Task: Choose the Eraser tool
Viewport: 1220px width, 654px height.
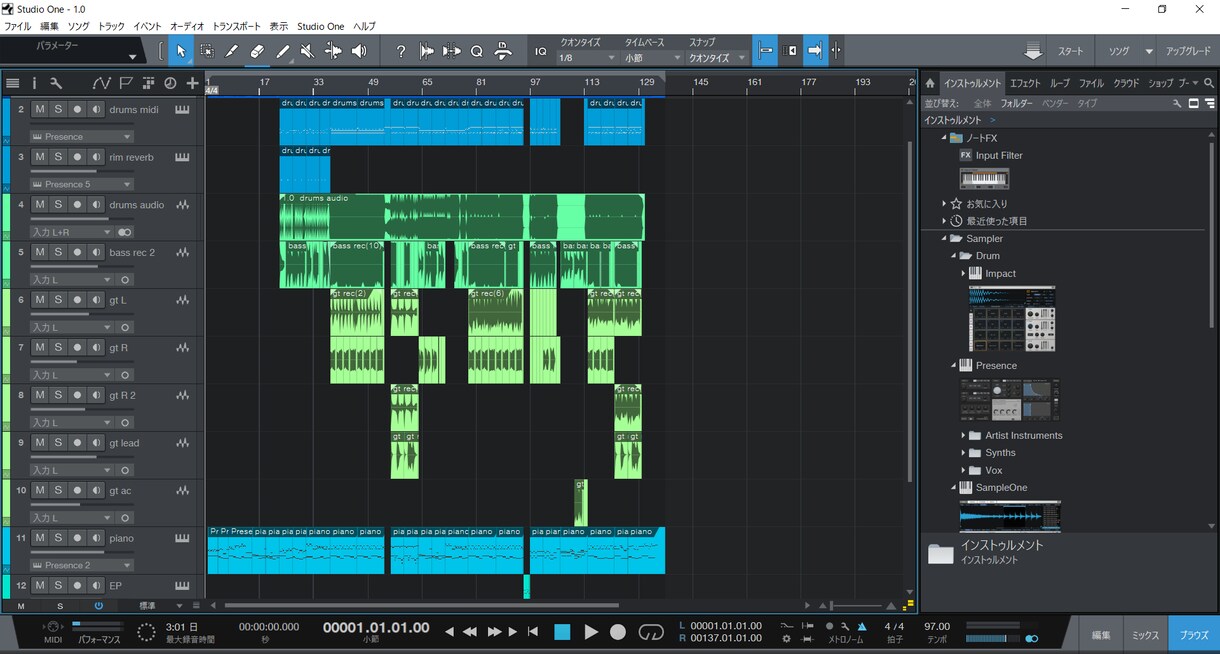Action: (x=257, y=51)
